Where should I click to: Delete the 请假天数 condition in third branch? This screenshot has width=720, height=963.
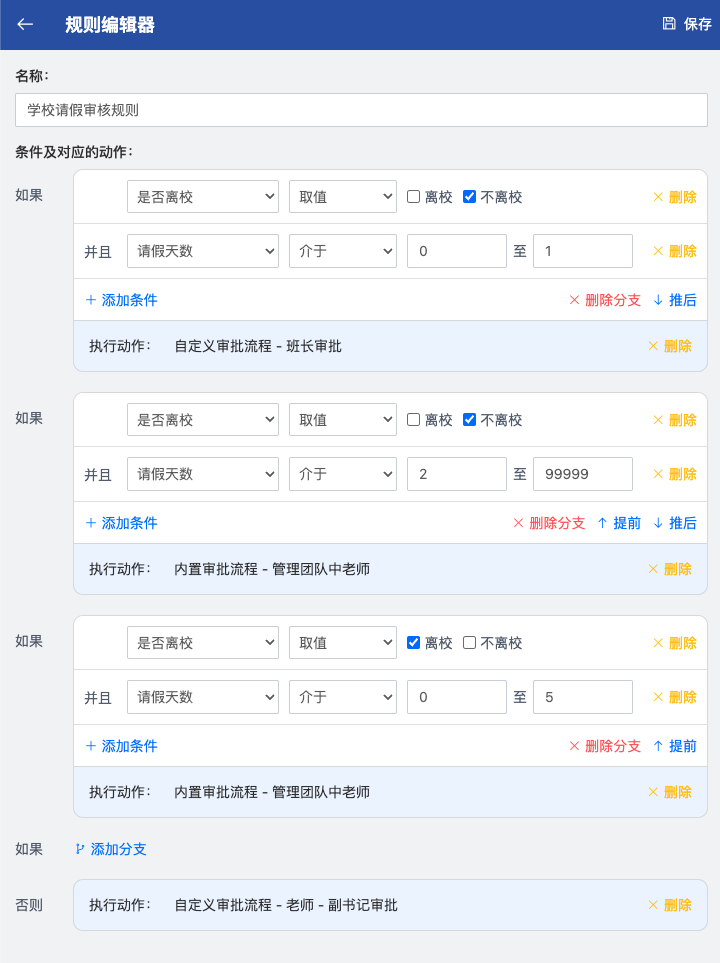pos(675,697)
